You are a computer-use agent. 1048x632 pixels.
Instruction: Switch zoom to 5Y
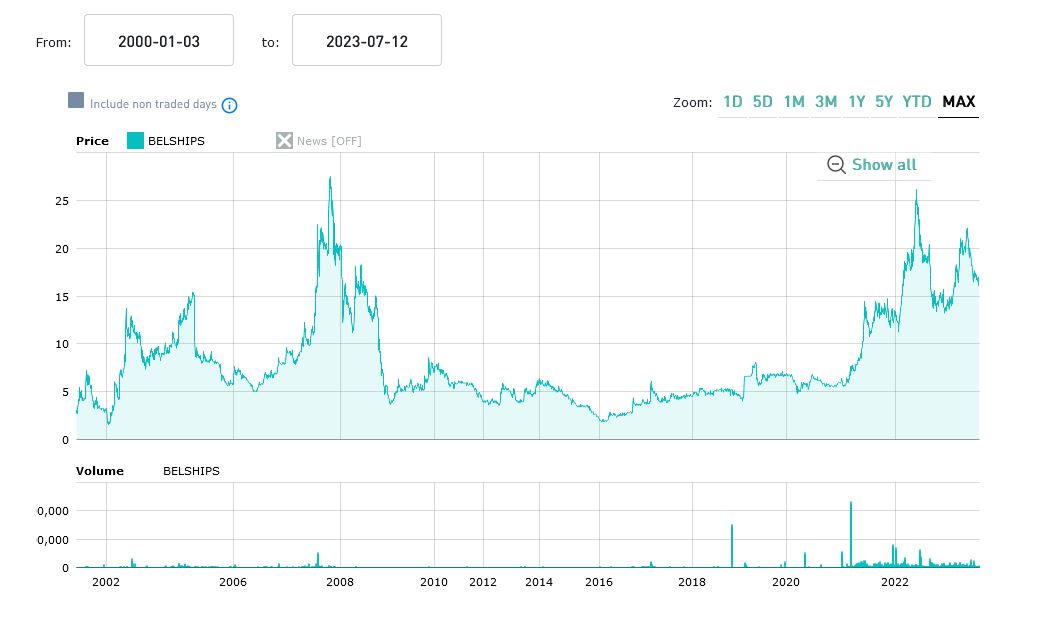(x=884, y=102)
